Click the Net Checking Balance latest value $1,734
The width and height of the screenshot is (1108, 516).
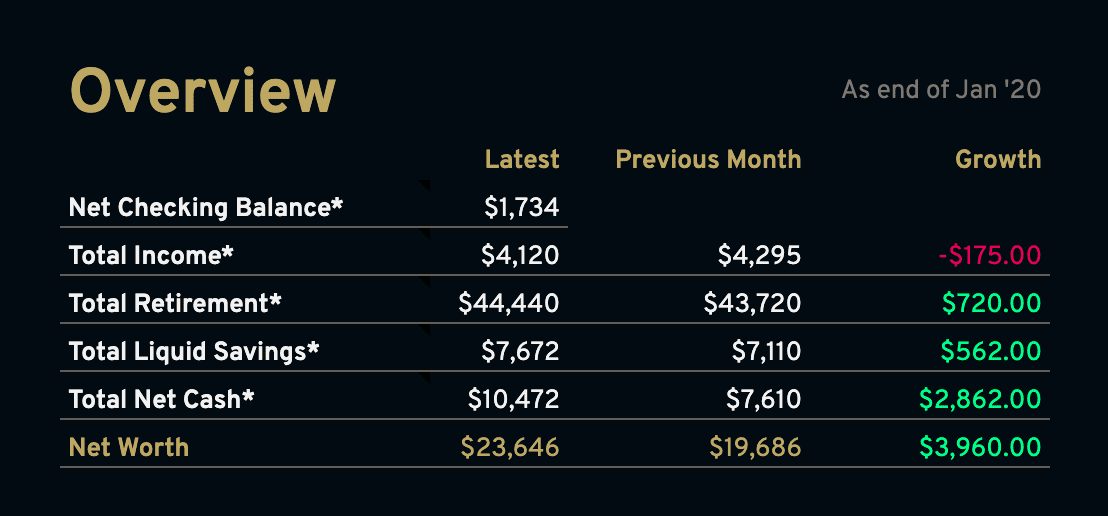tap(521, 208)
